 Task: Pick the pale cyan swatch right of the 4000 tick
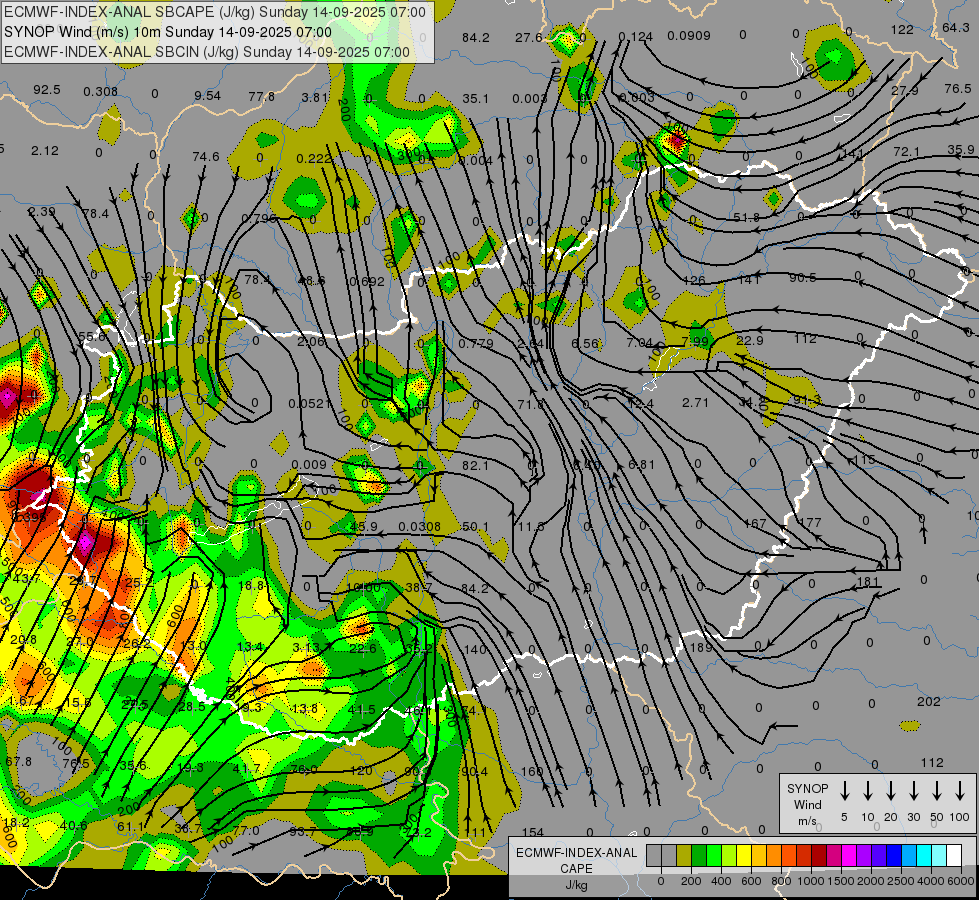pos(938,855)
